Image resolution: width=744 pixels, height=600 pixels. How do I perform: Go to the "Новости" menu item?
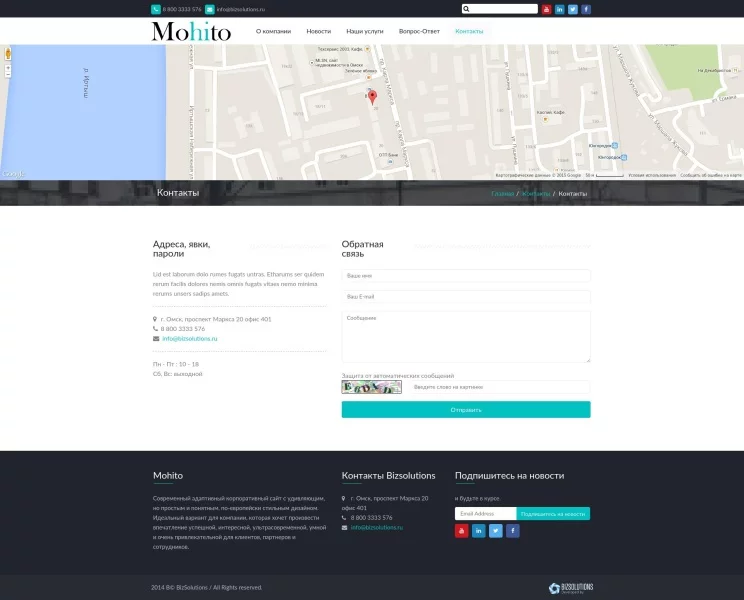tap(319, 31)
